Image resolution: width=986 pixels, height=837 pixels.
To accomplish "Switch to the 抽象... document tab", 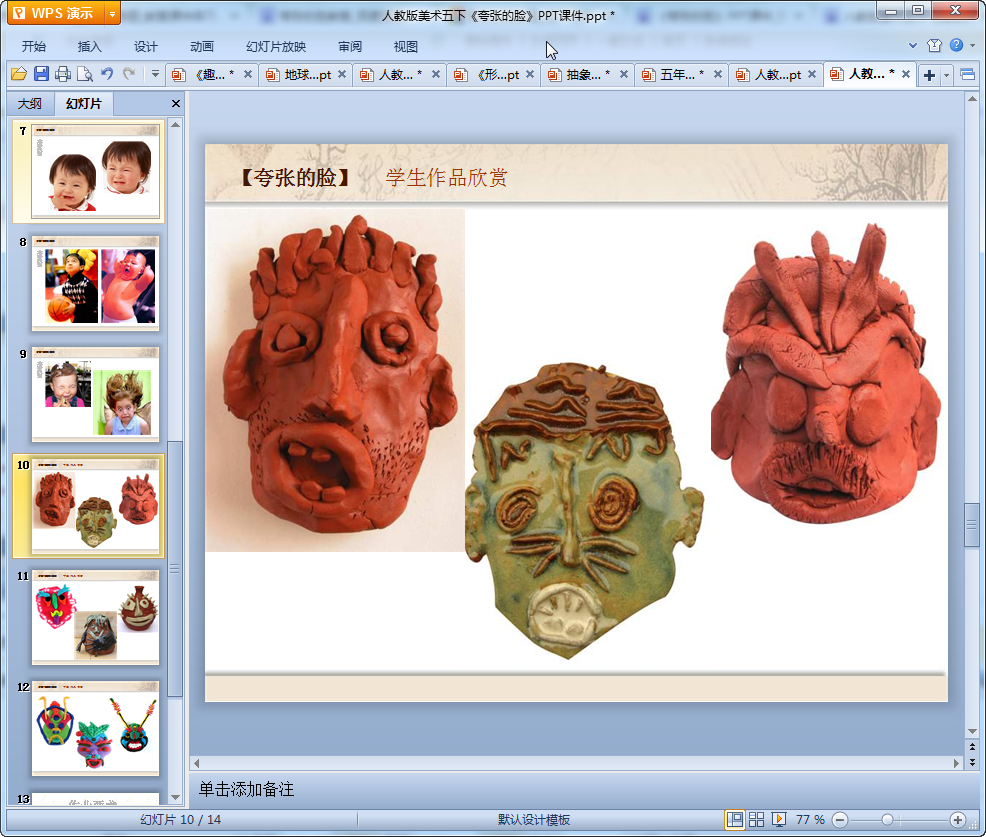I will 588,75.
